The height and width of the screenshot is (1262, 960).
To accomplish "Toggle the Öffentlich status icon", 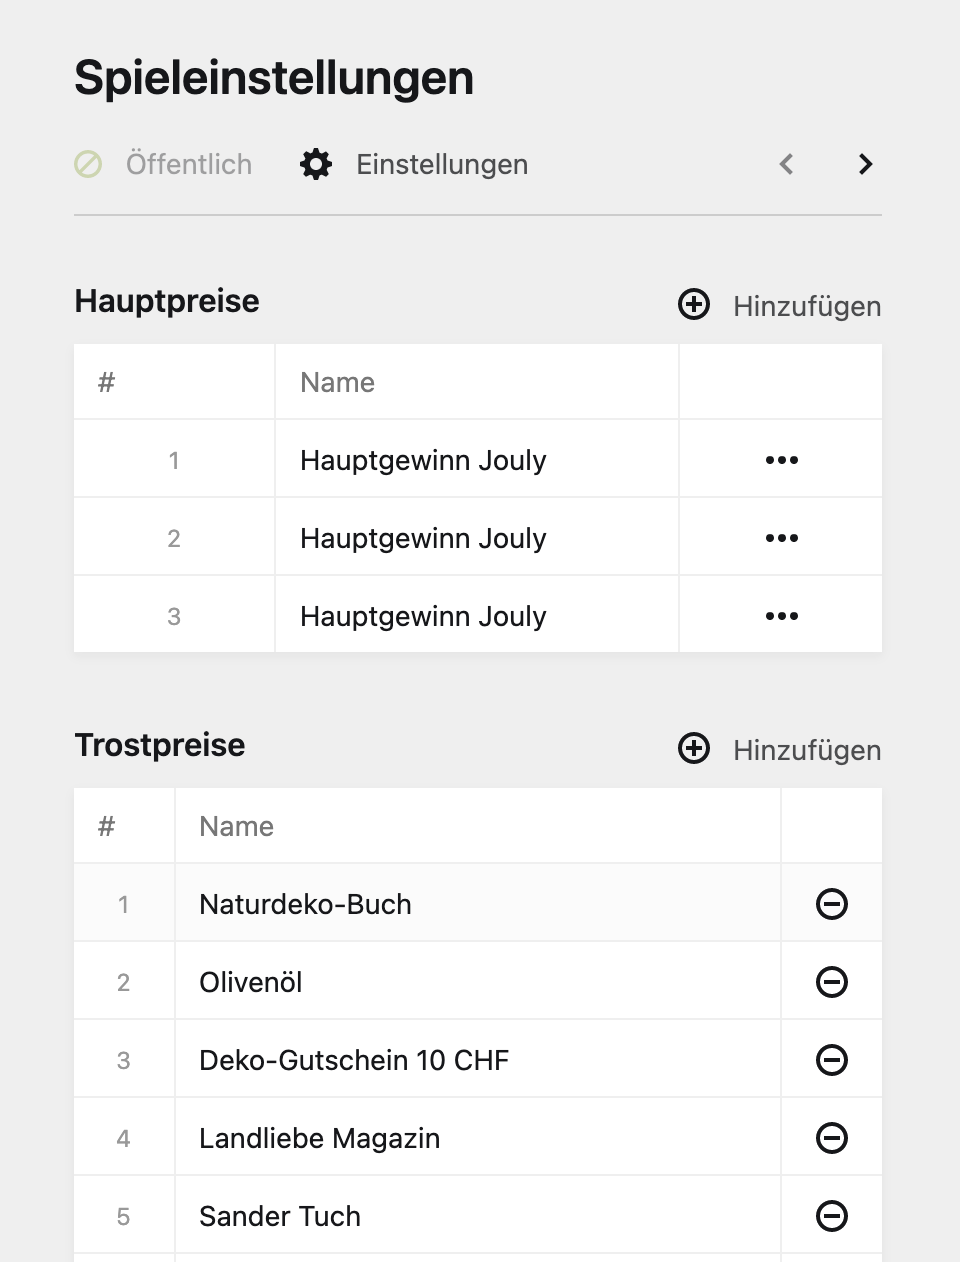I will tap(88, 164).
